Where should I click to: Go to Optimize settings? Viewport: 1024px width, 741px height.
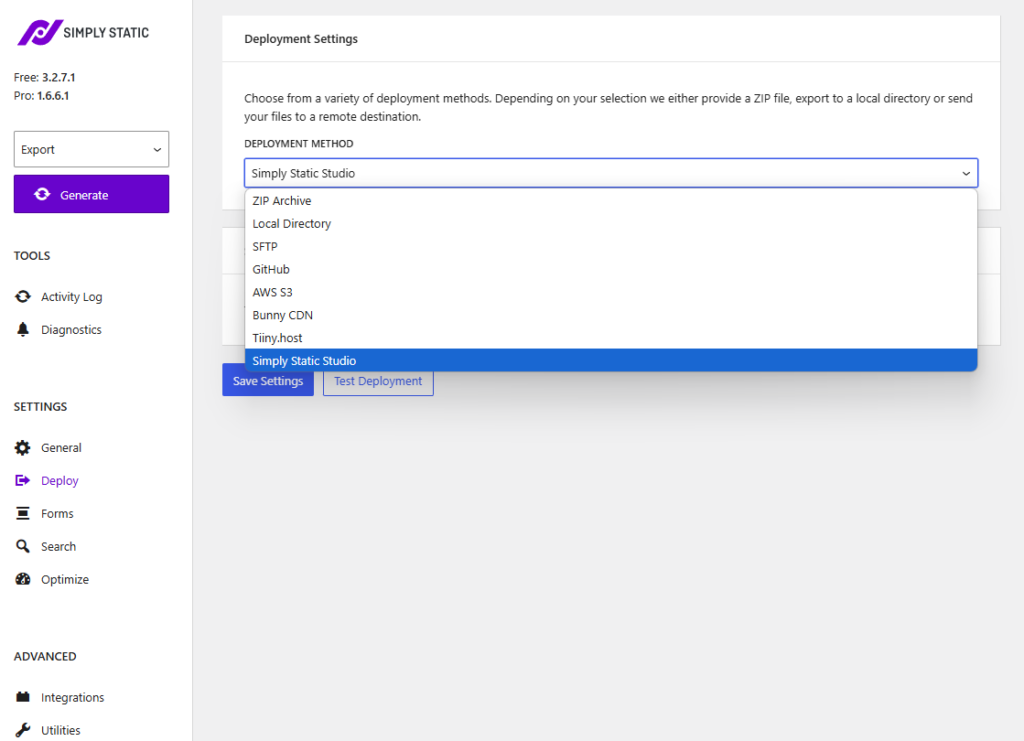[x=65, y=579]
